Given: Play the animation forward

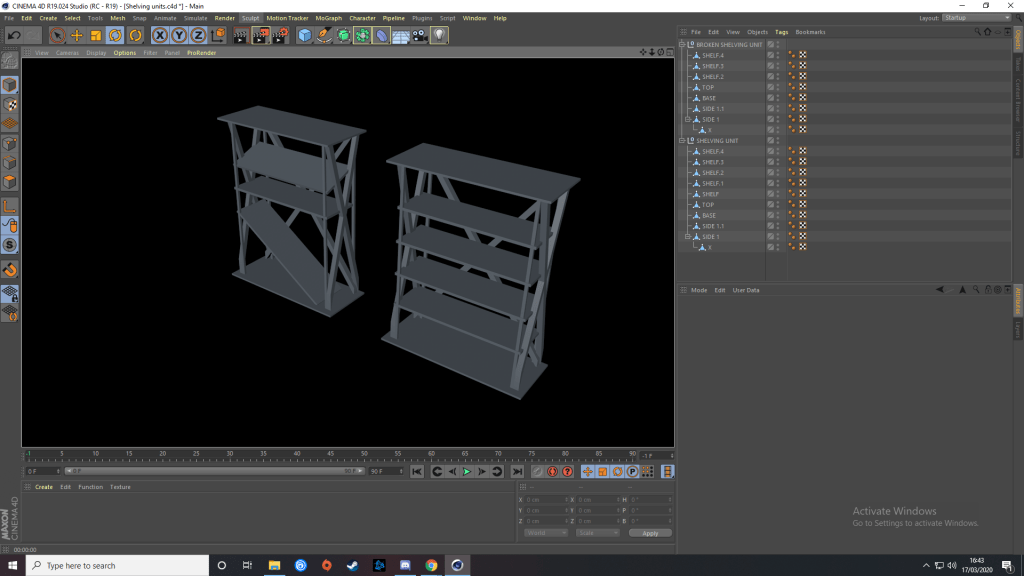Looking at the screenshot, I should (x=467, y=471).
